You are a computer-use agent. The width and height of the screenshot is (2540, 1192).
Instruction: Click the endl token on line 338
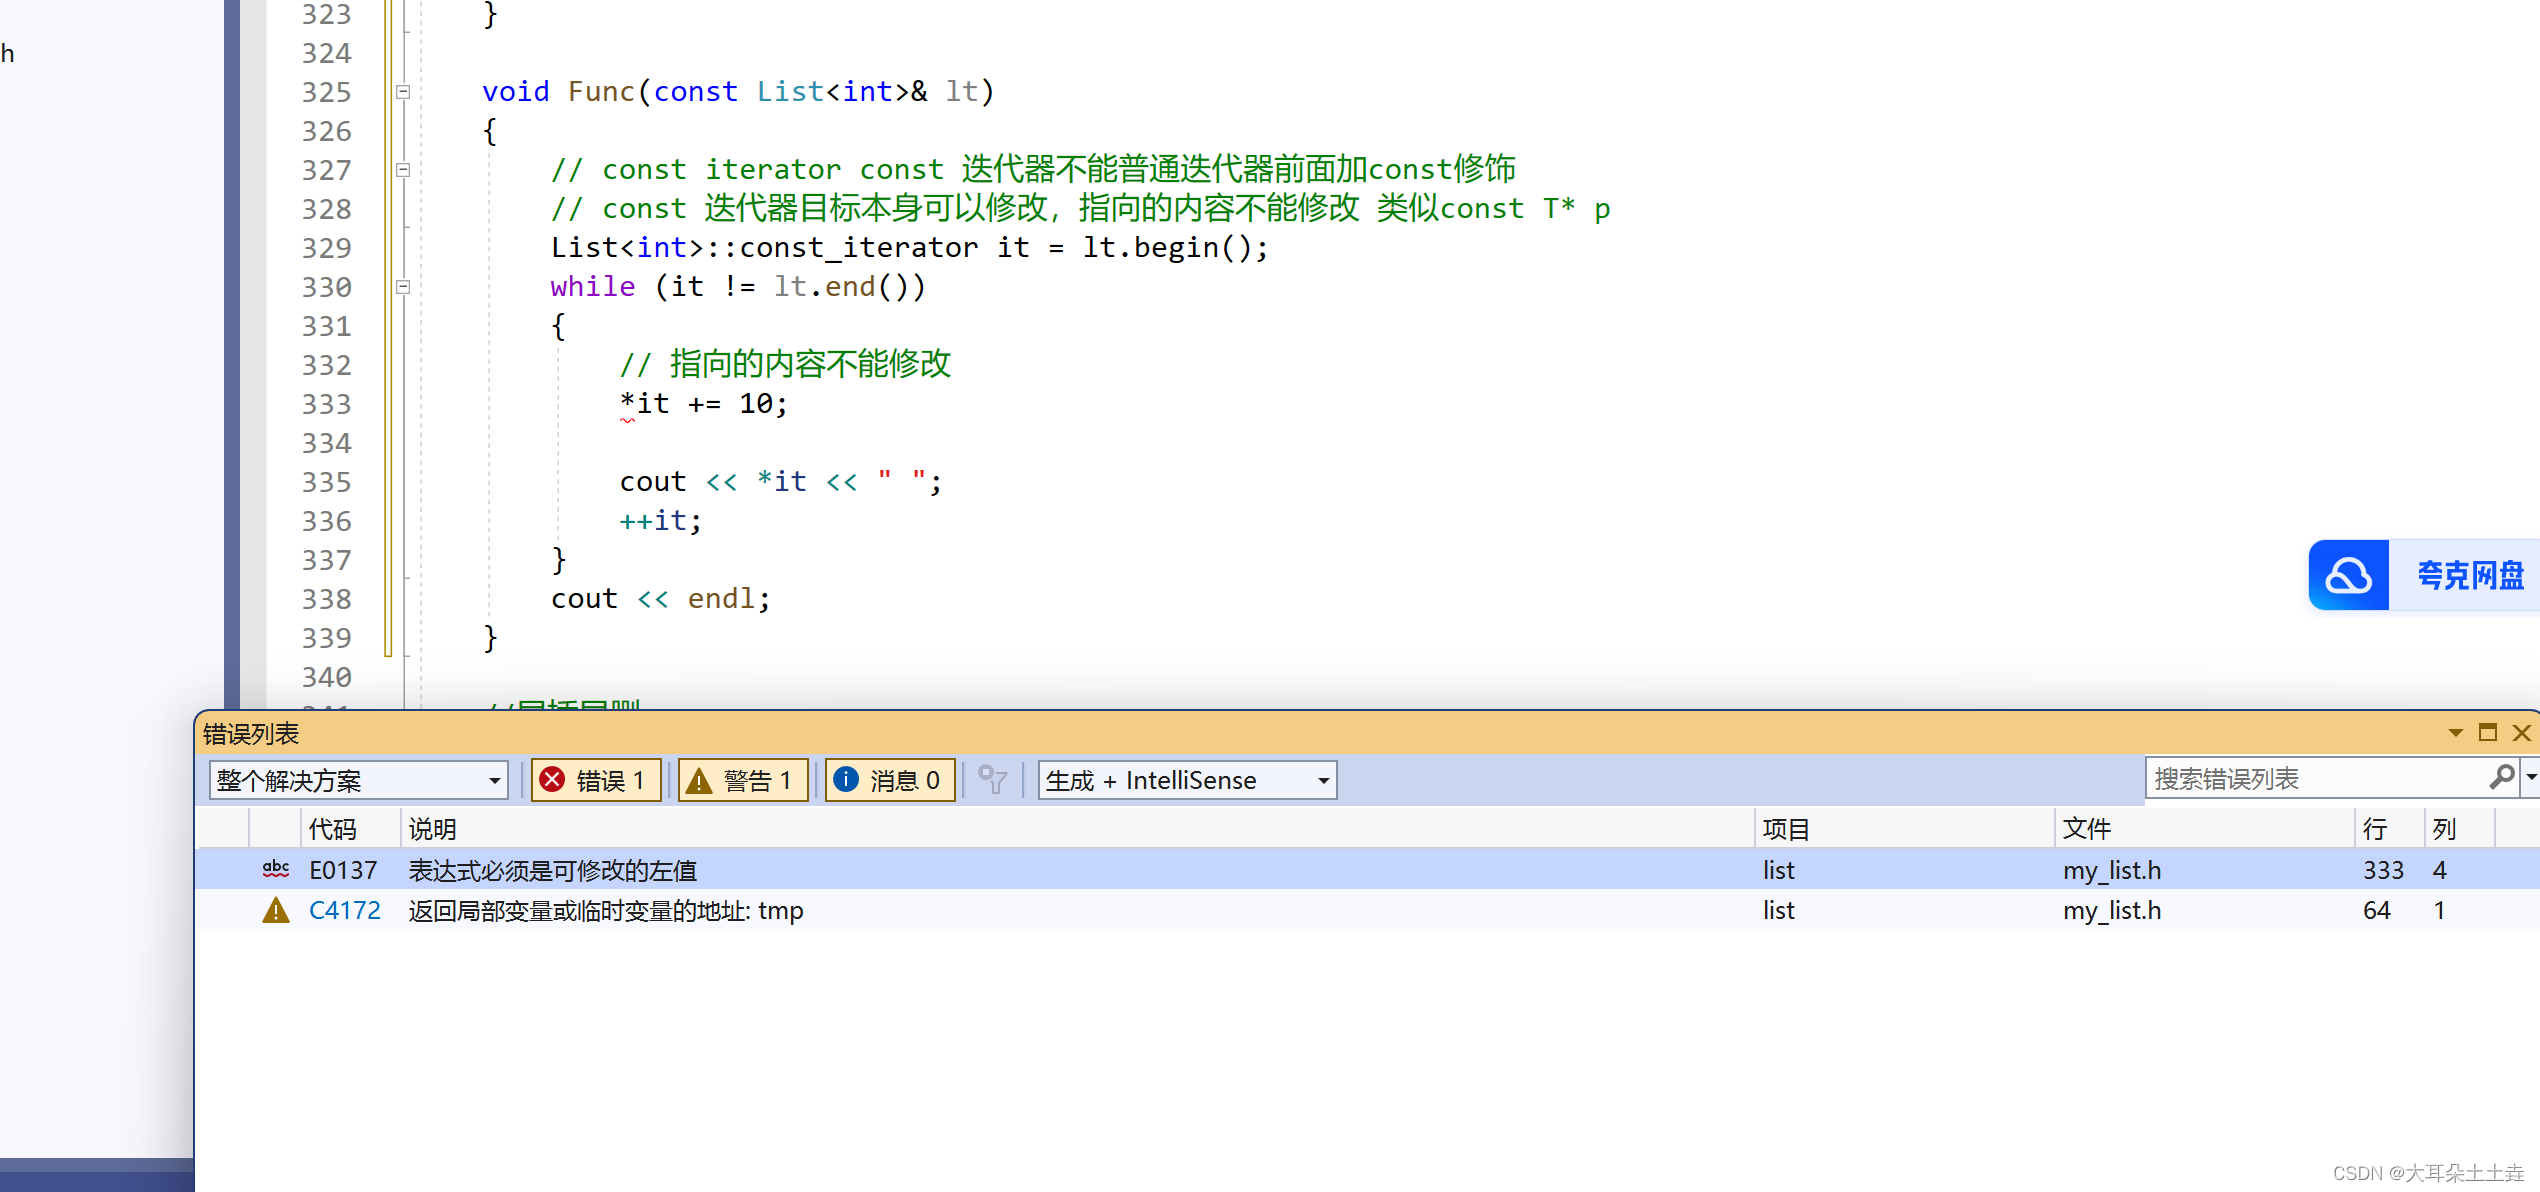[x=721, y=599]
